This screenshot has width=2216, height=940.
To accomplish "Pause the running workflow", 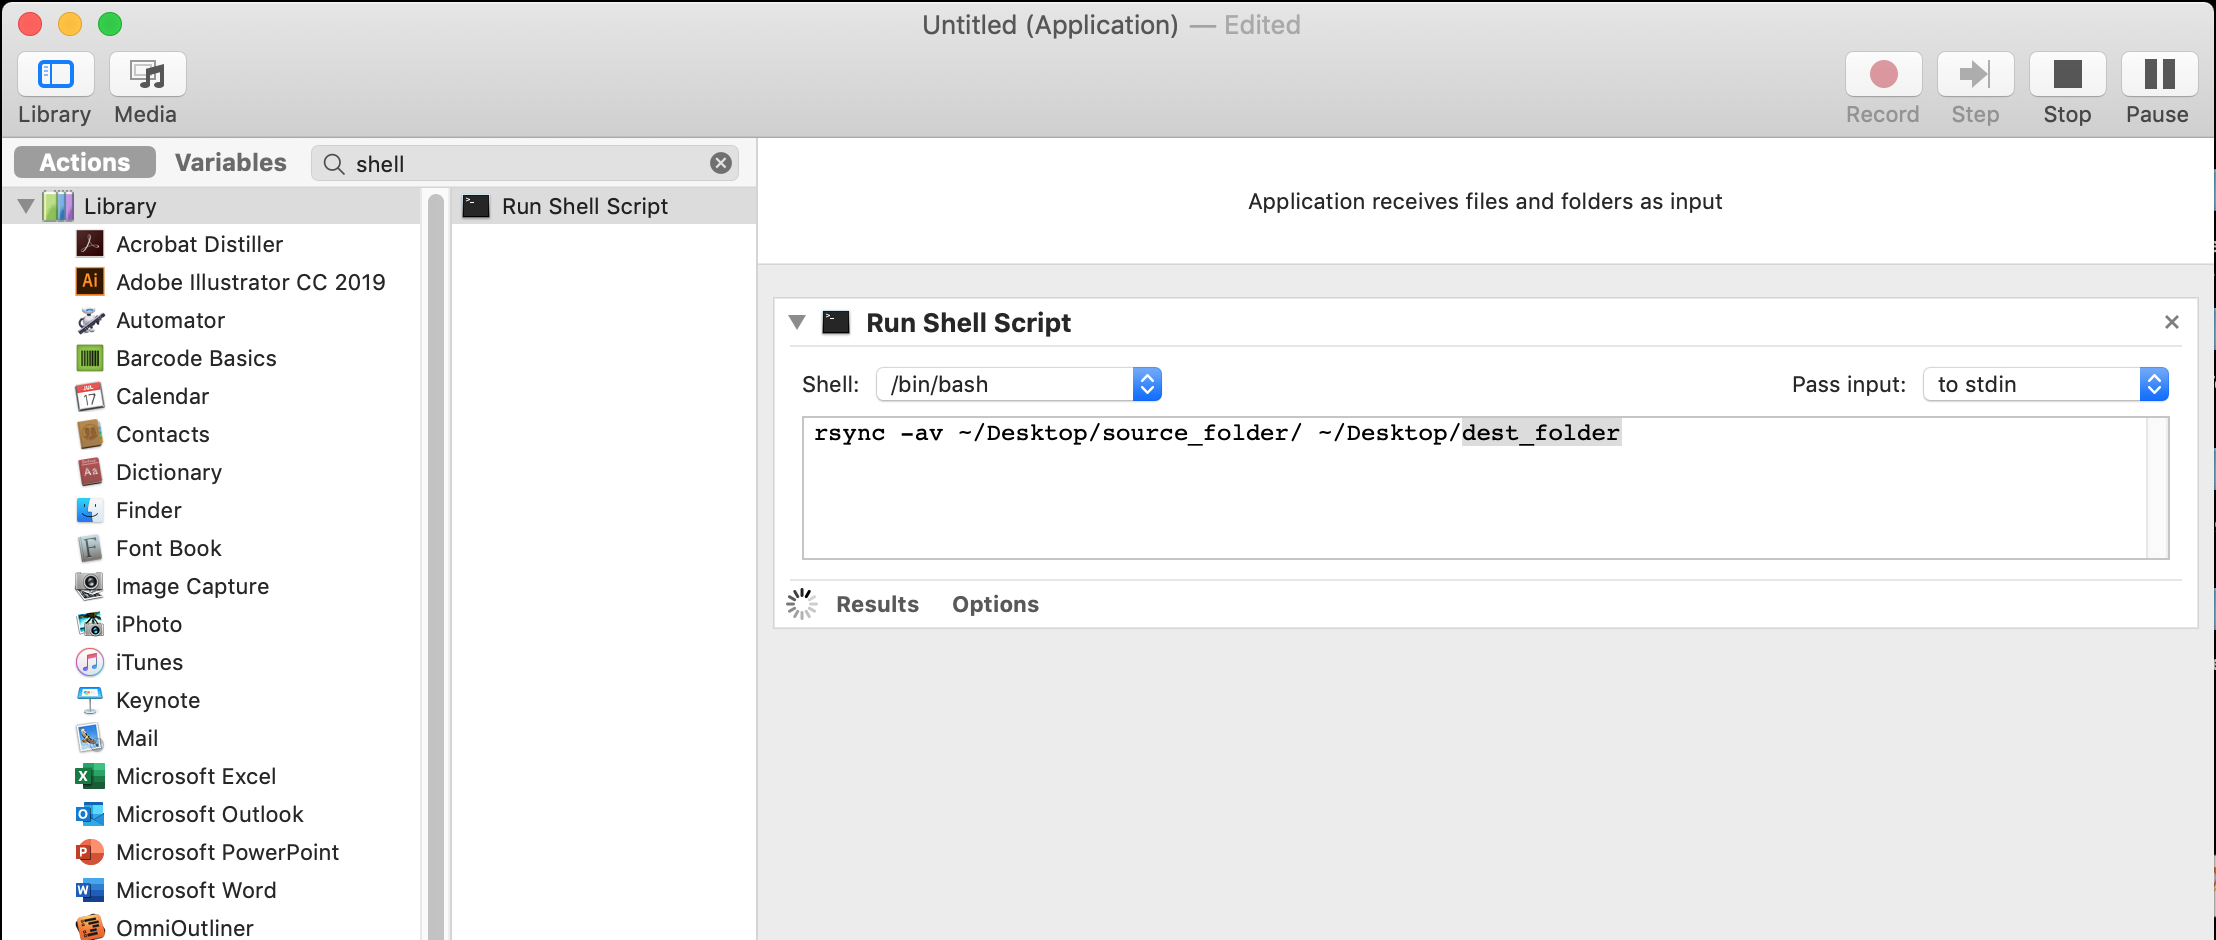I will [x=2159, y=74].
